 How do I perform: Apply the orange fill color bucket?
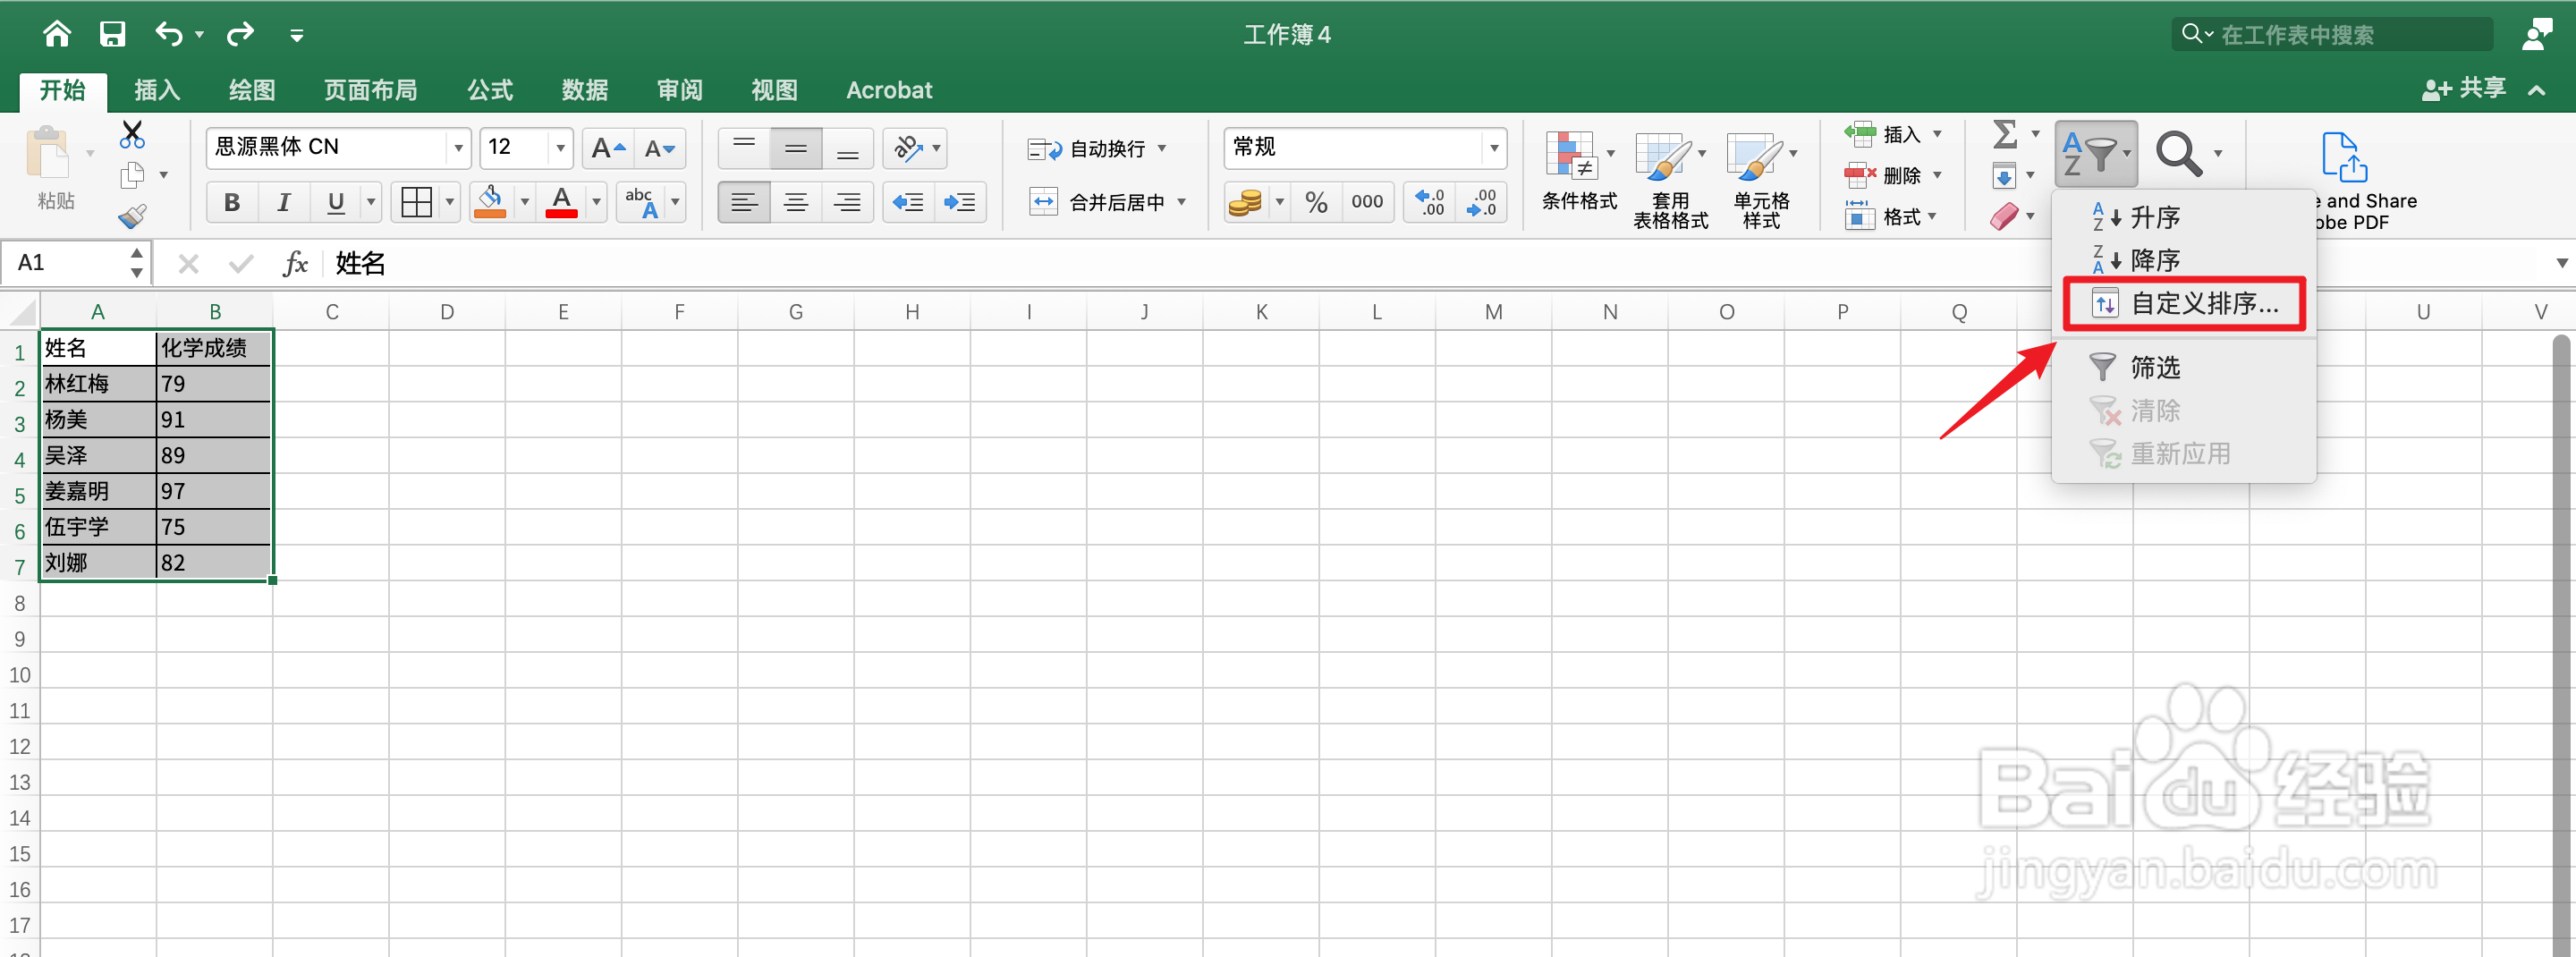click(489, 202)
